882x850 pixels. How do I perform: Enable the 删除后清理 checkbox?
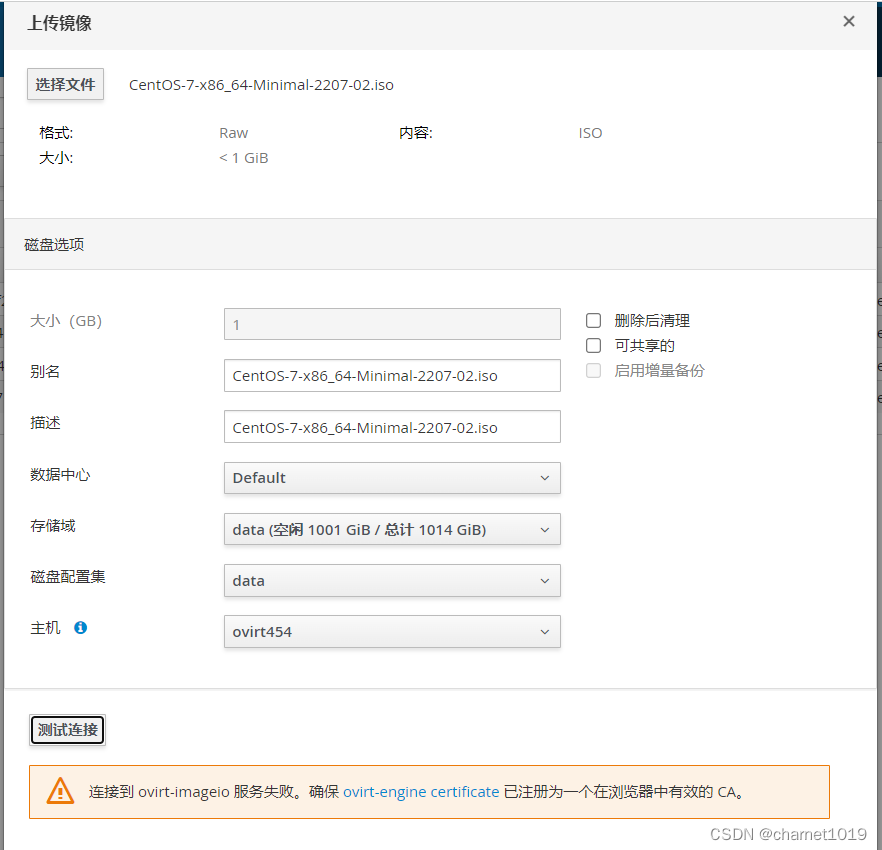click(593, 321)
